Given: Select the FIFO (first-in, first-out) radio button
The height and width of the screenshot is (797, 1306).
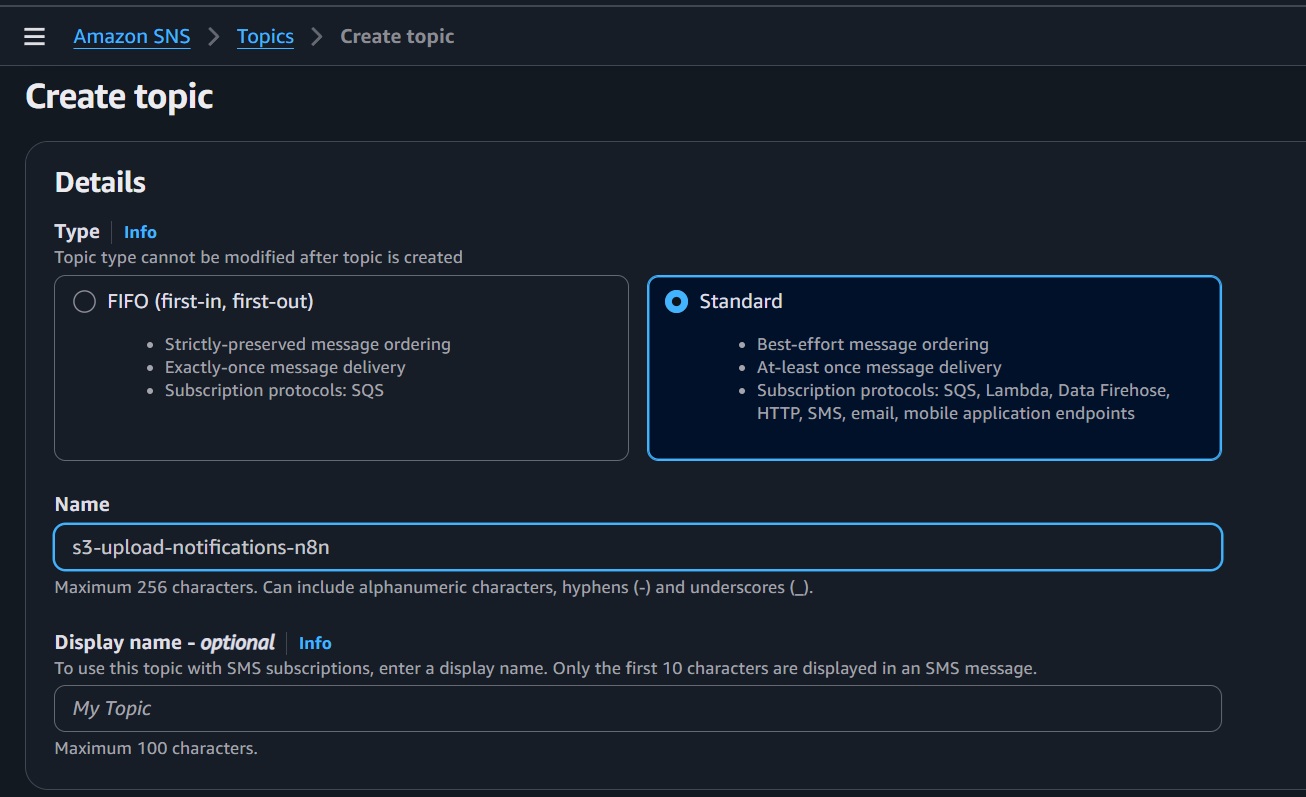Looking at the screenshot, I should pyautogui.click(x=85, y=302).
